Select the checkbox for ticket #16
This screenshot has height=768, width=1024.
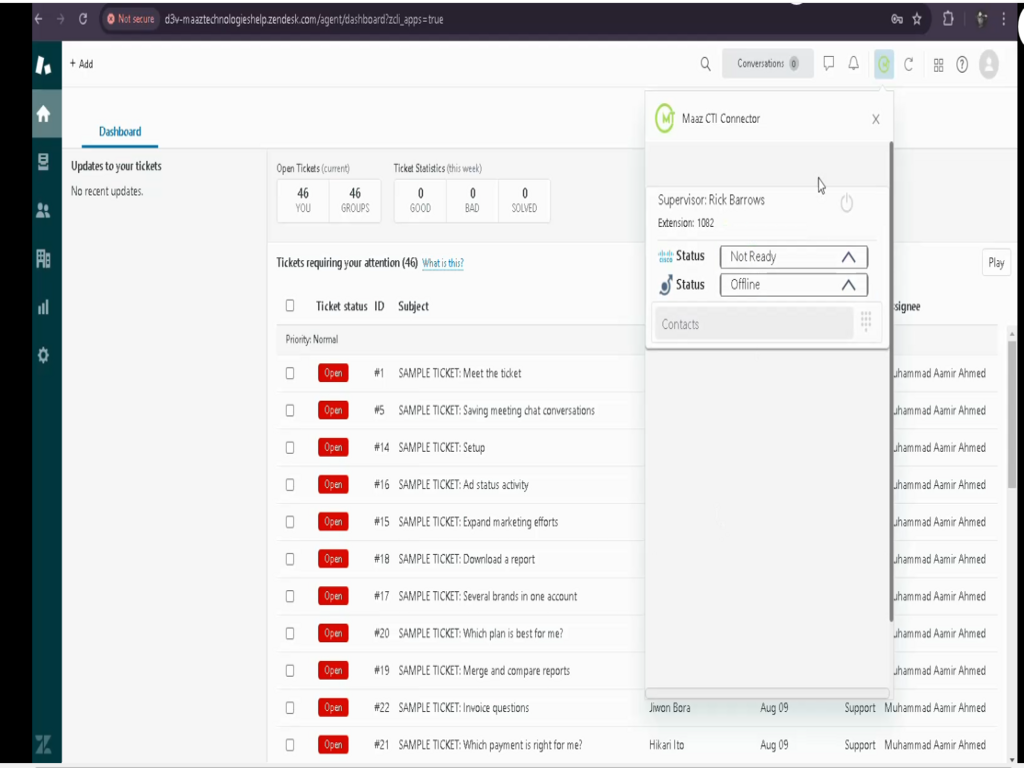pyautogui.click(x=290, y=485)
